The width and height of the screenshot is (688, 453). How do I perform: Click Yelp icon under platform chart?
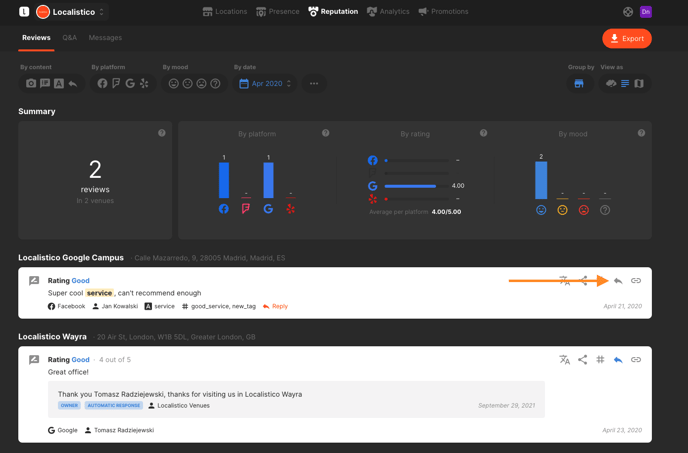point(290,209)
